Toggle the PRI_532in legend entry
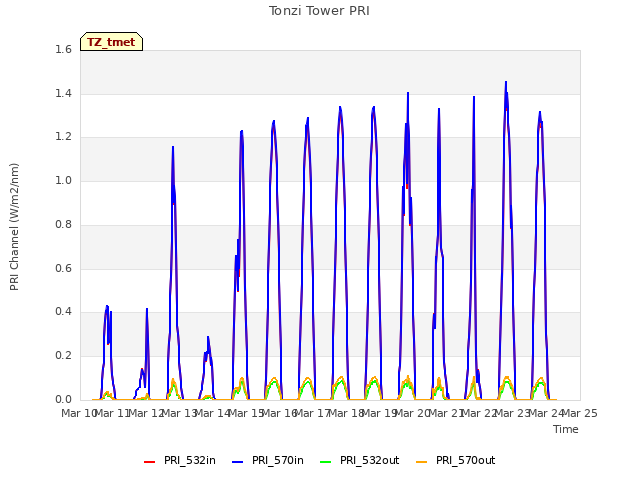 tap(180, 460)
